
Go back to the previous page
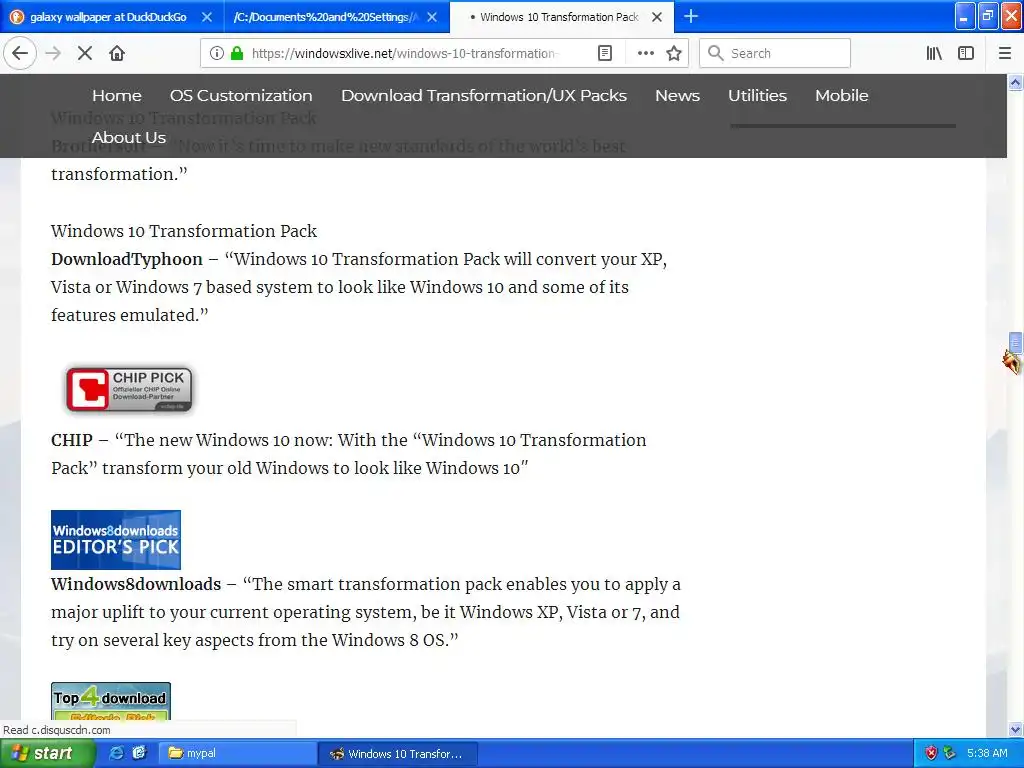[20, 53]
